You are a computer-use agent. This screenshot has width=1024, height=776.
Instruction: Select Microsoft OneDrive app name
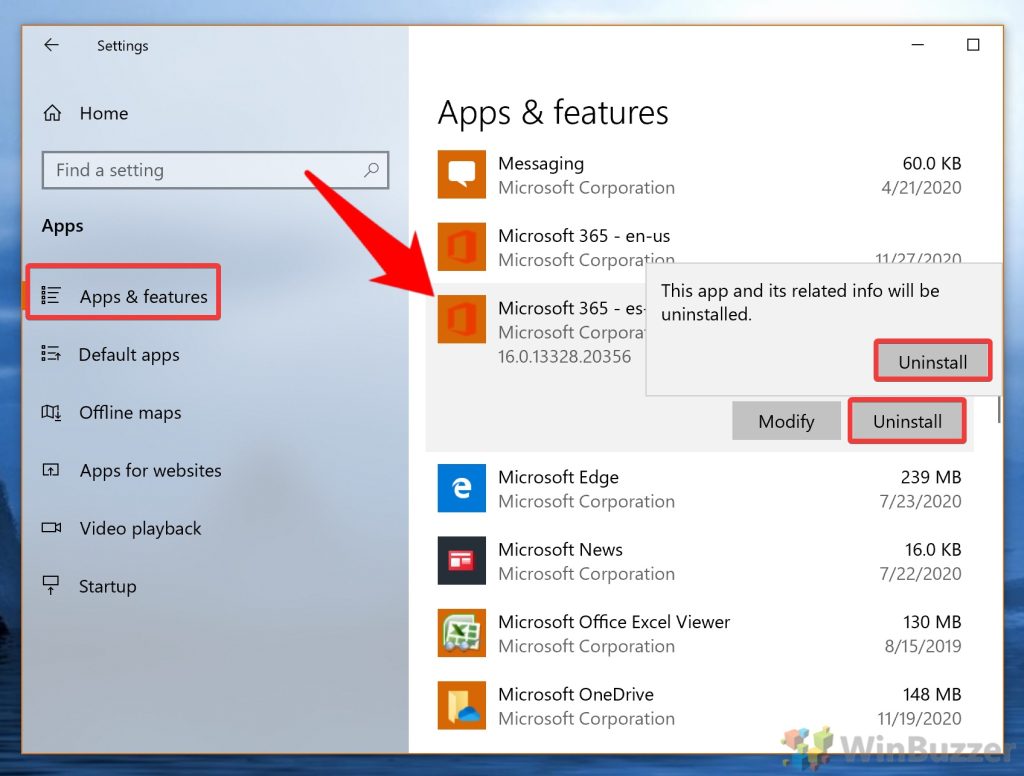pos(576,694)
